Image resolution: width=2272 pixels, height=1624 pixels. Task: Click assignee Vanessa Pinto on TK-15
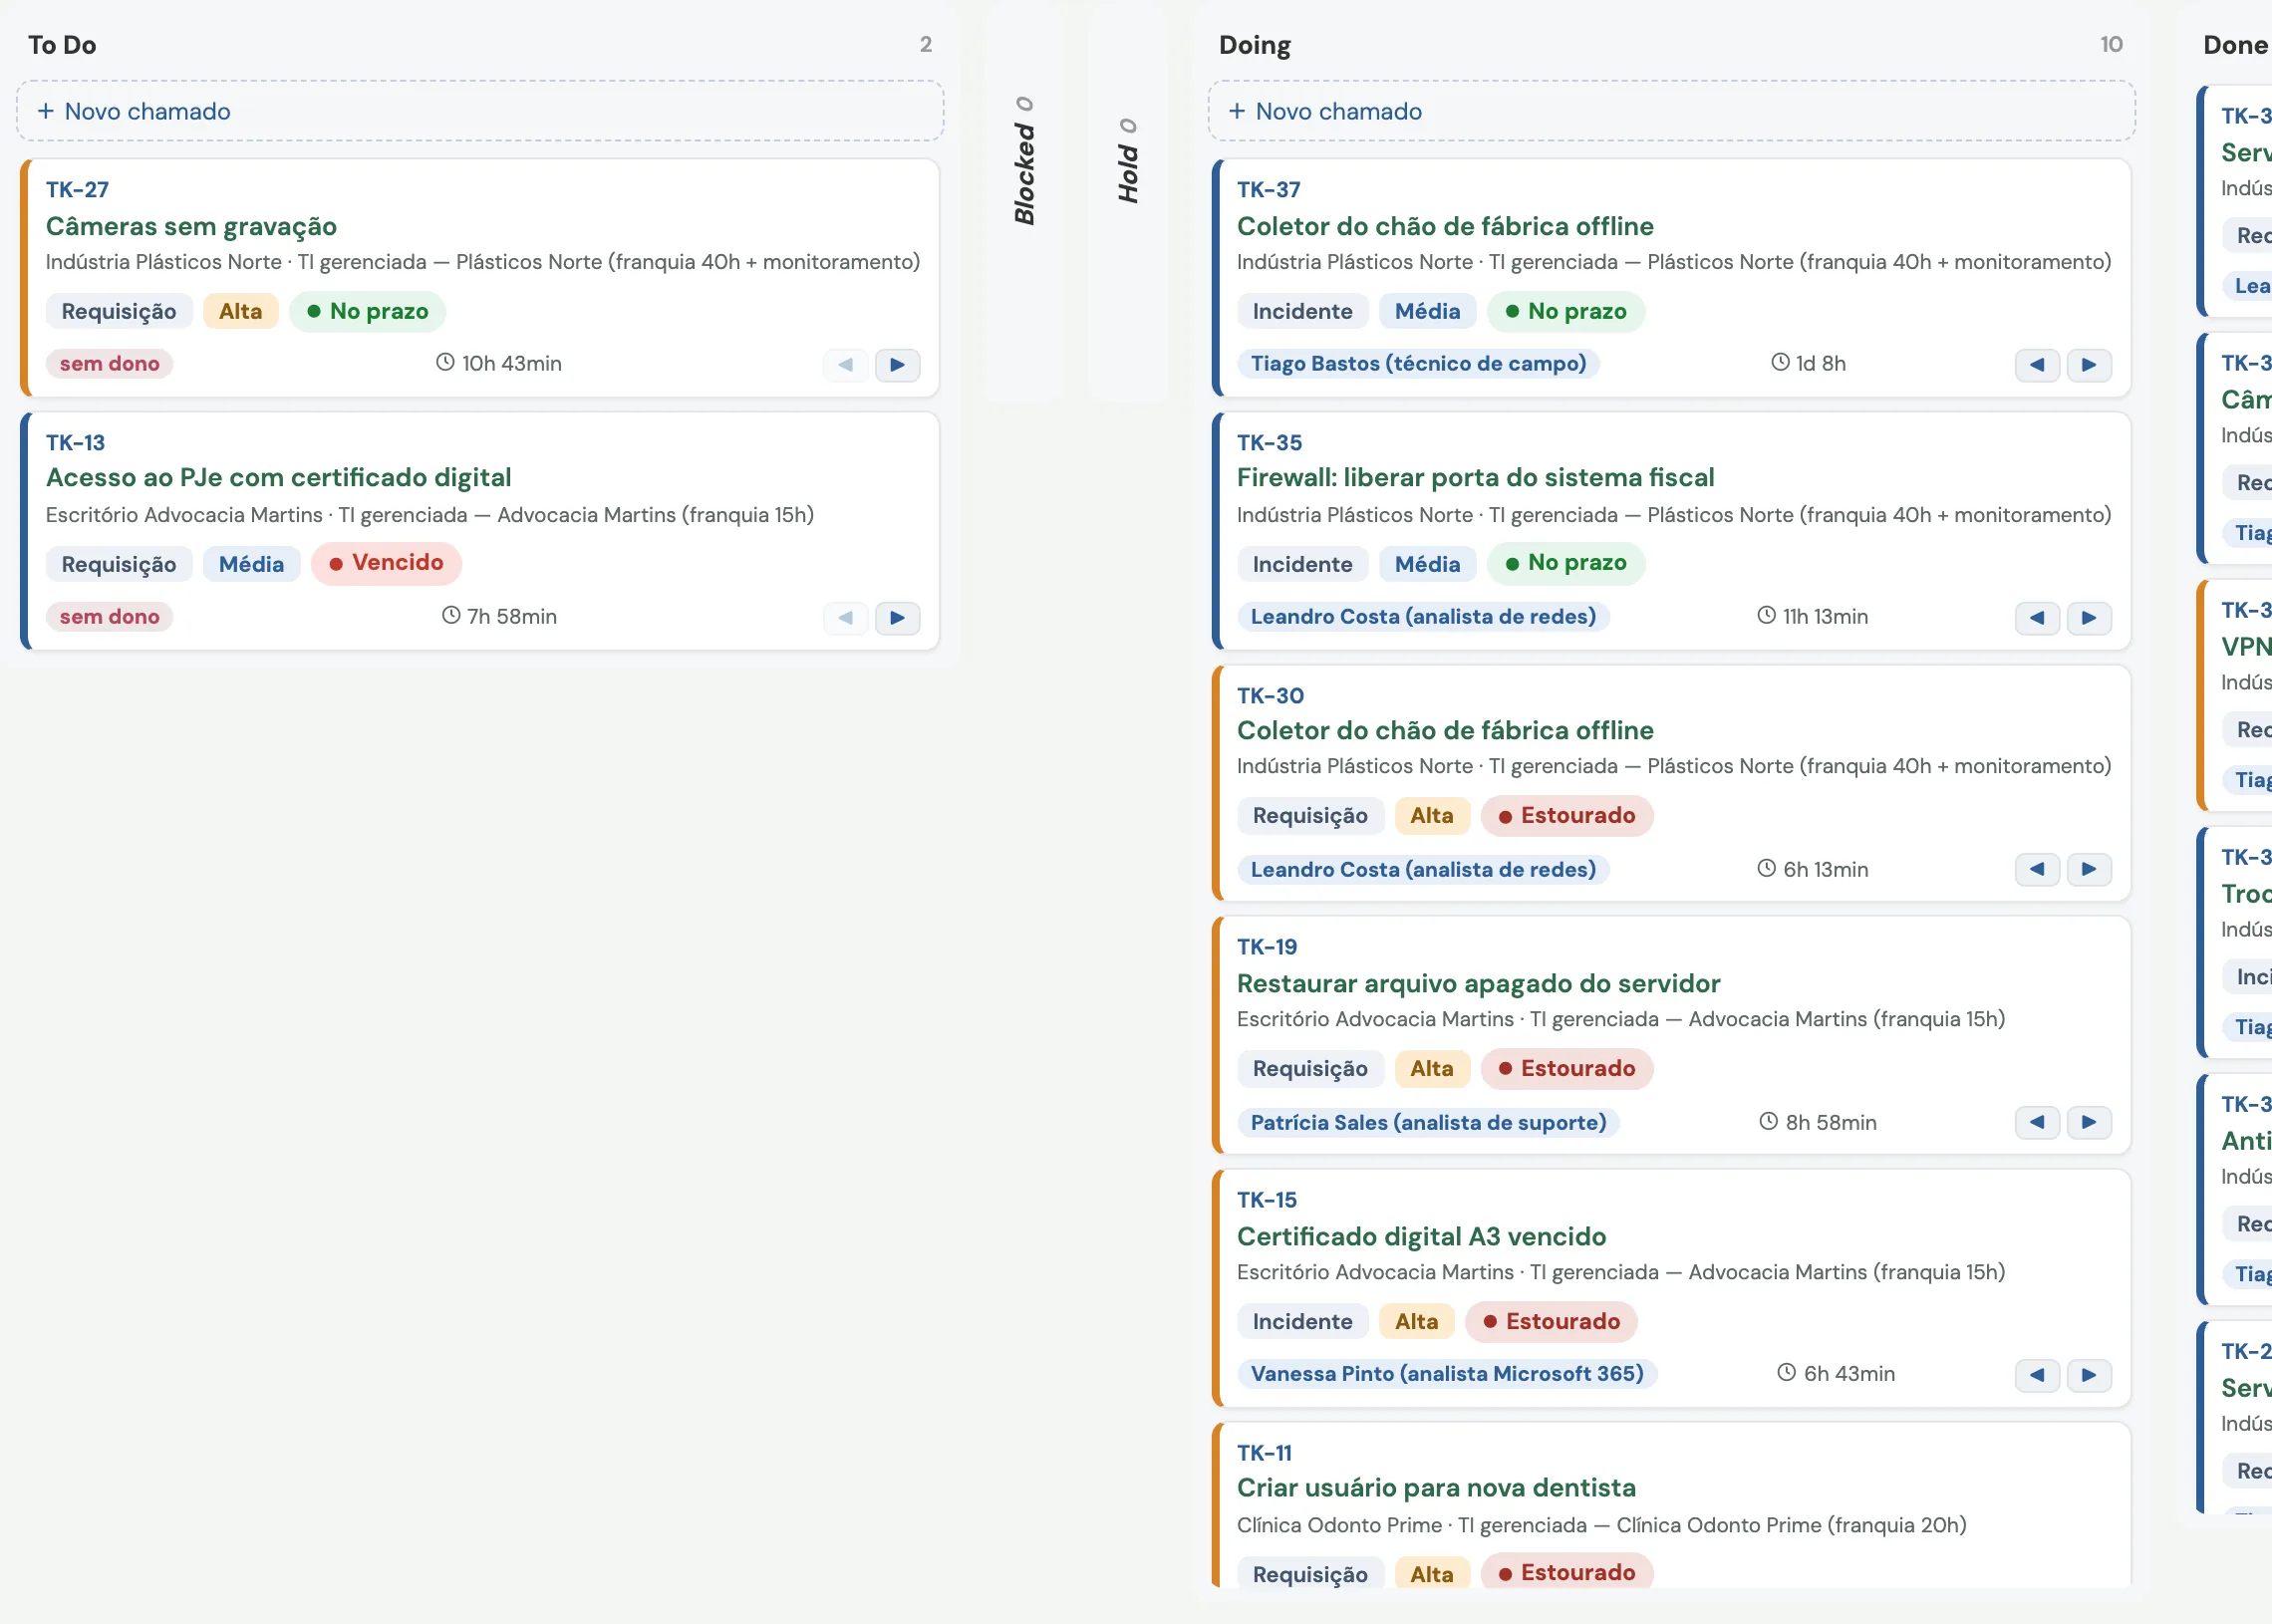point(1447,1374)
